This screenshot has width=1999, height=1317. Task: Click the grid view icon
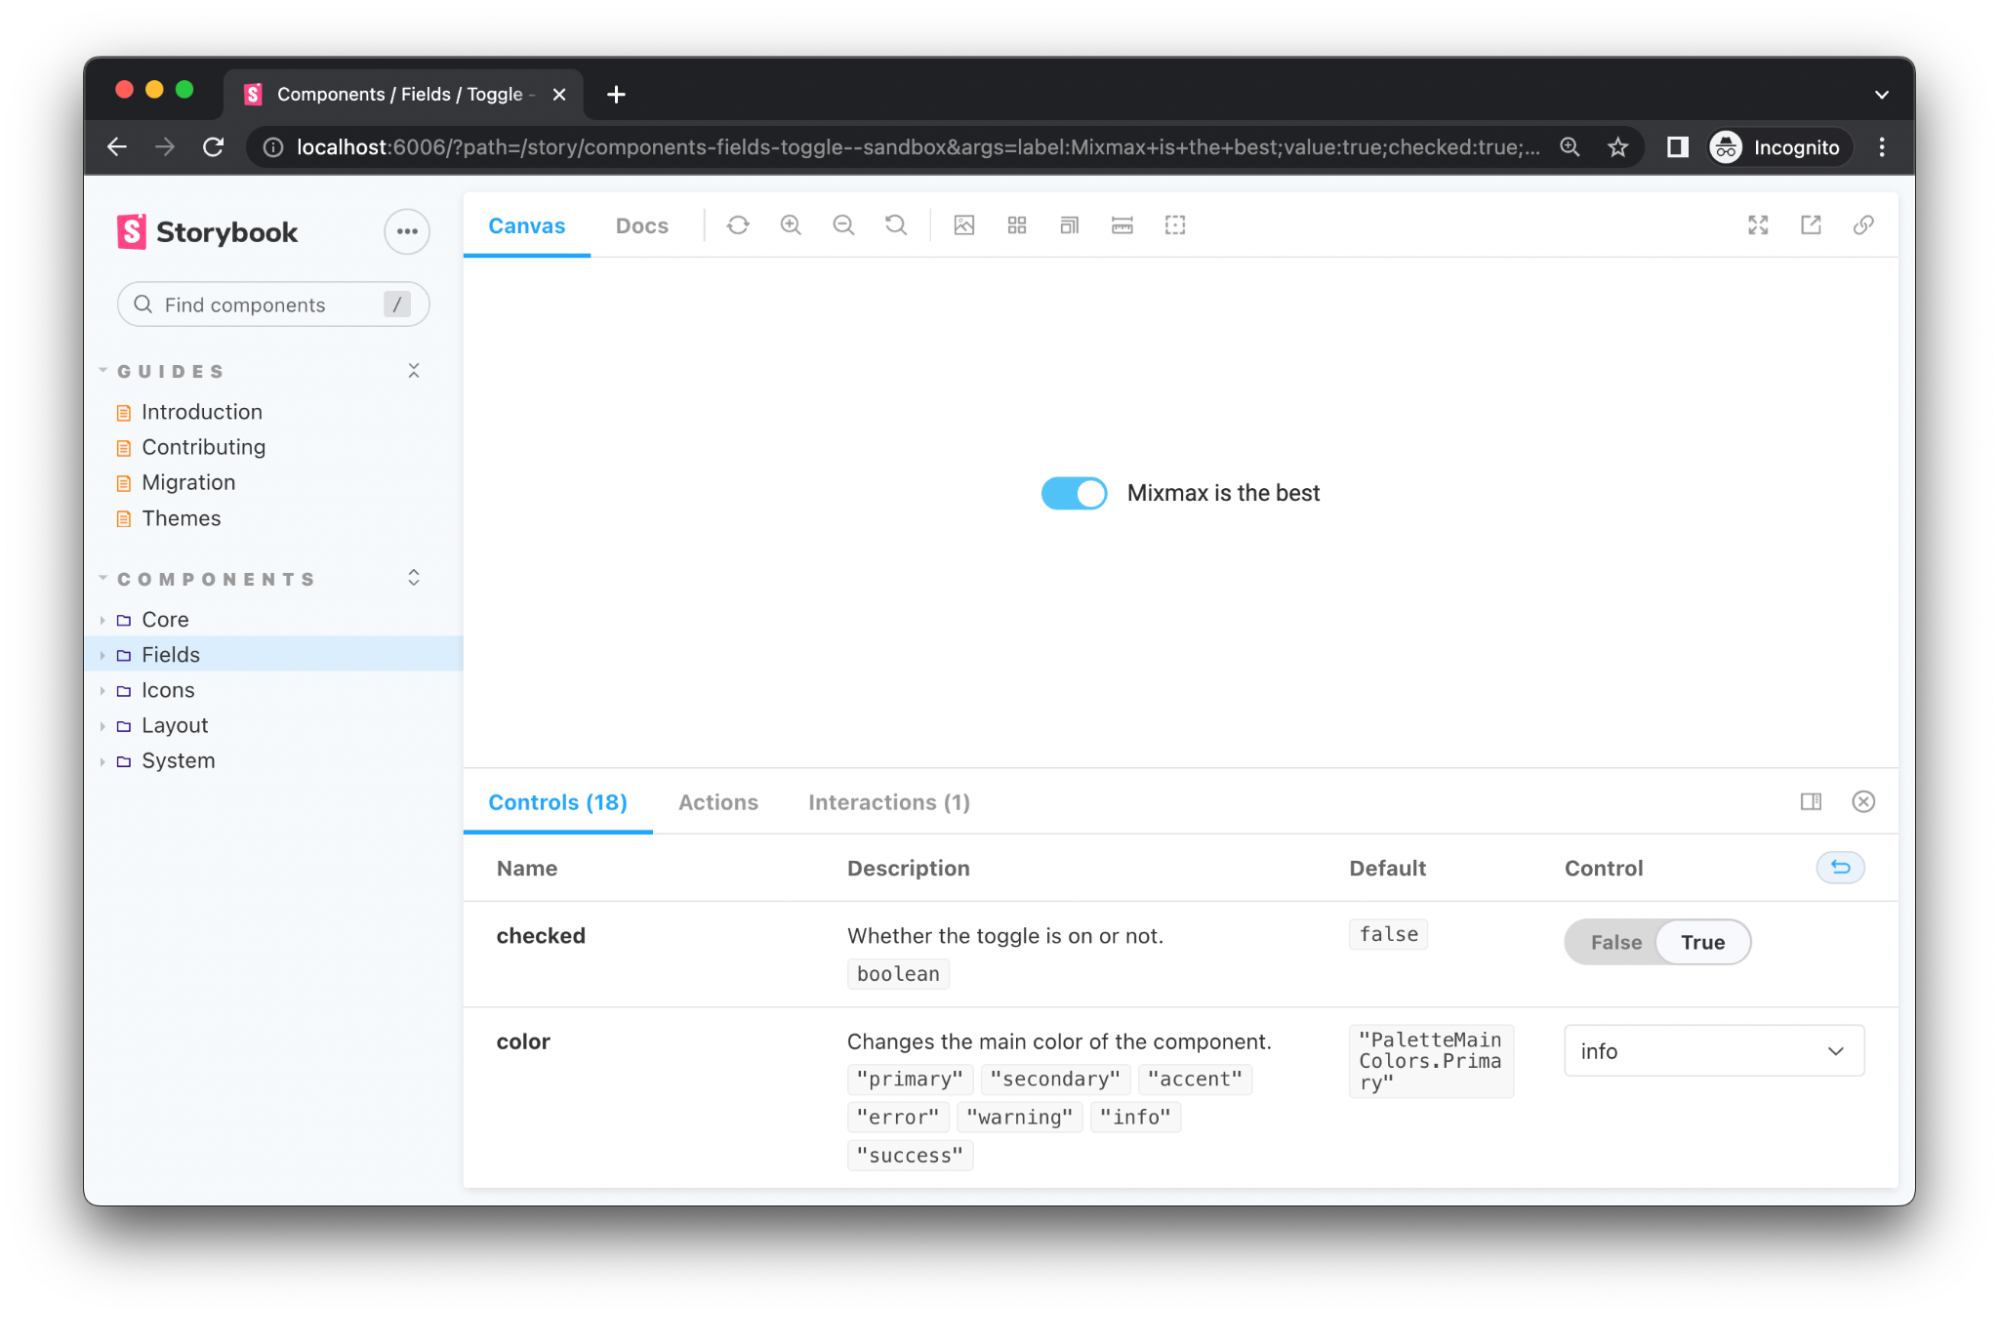click(x=1017, y=223)
